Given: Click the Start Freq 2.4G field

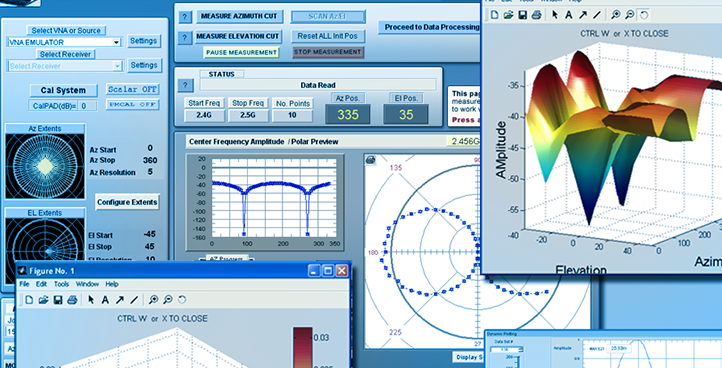Looking at the screenshot, I should (204, 116).
